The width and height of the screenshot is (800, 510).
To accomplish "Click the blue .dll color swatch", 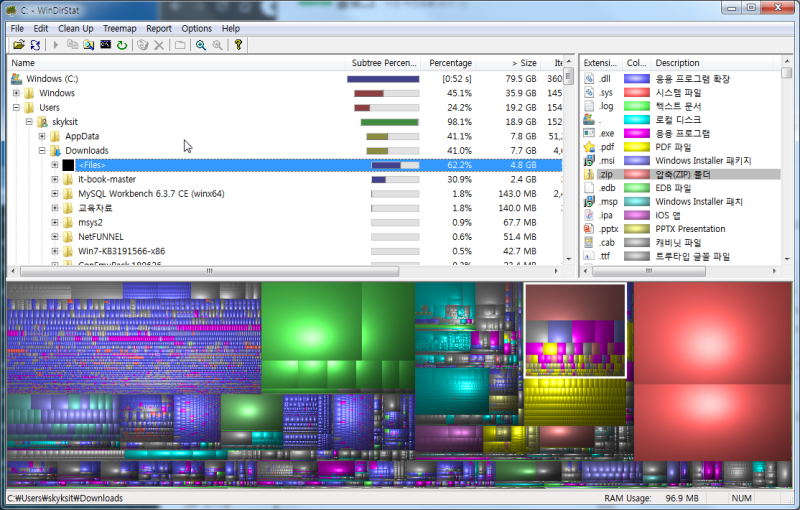I will click(637, 79).
